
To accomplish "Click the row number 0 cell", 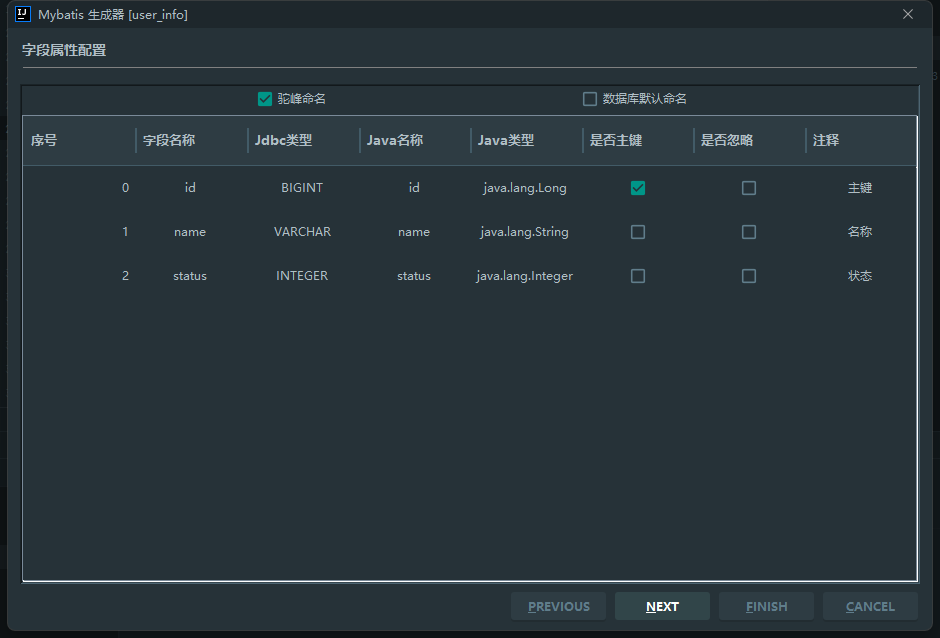I will point(79,188).
